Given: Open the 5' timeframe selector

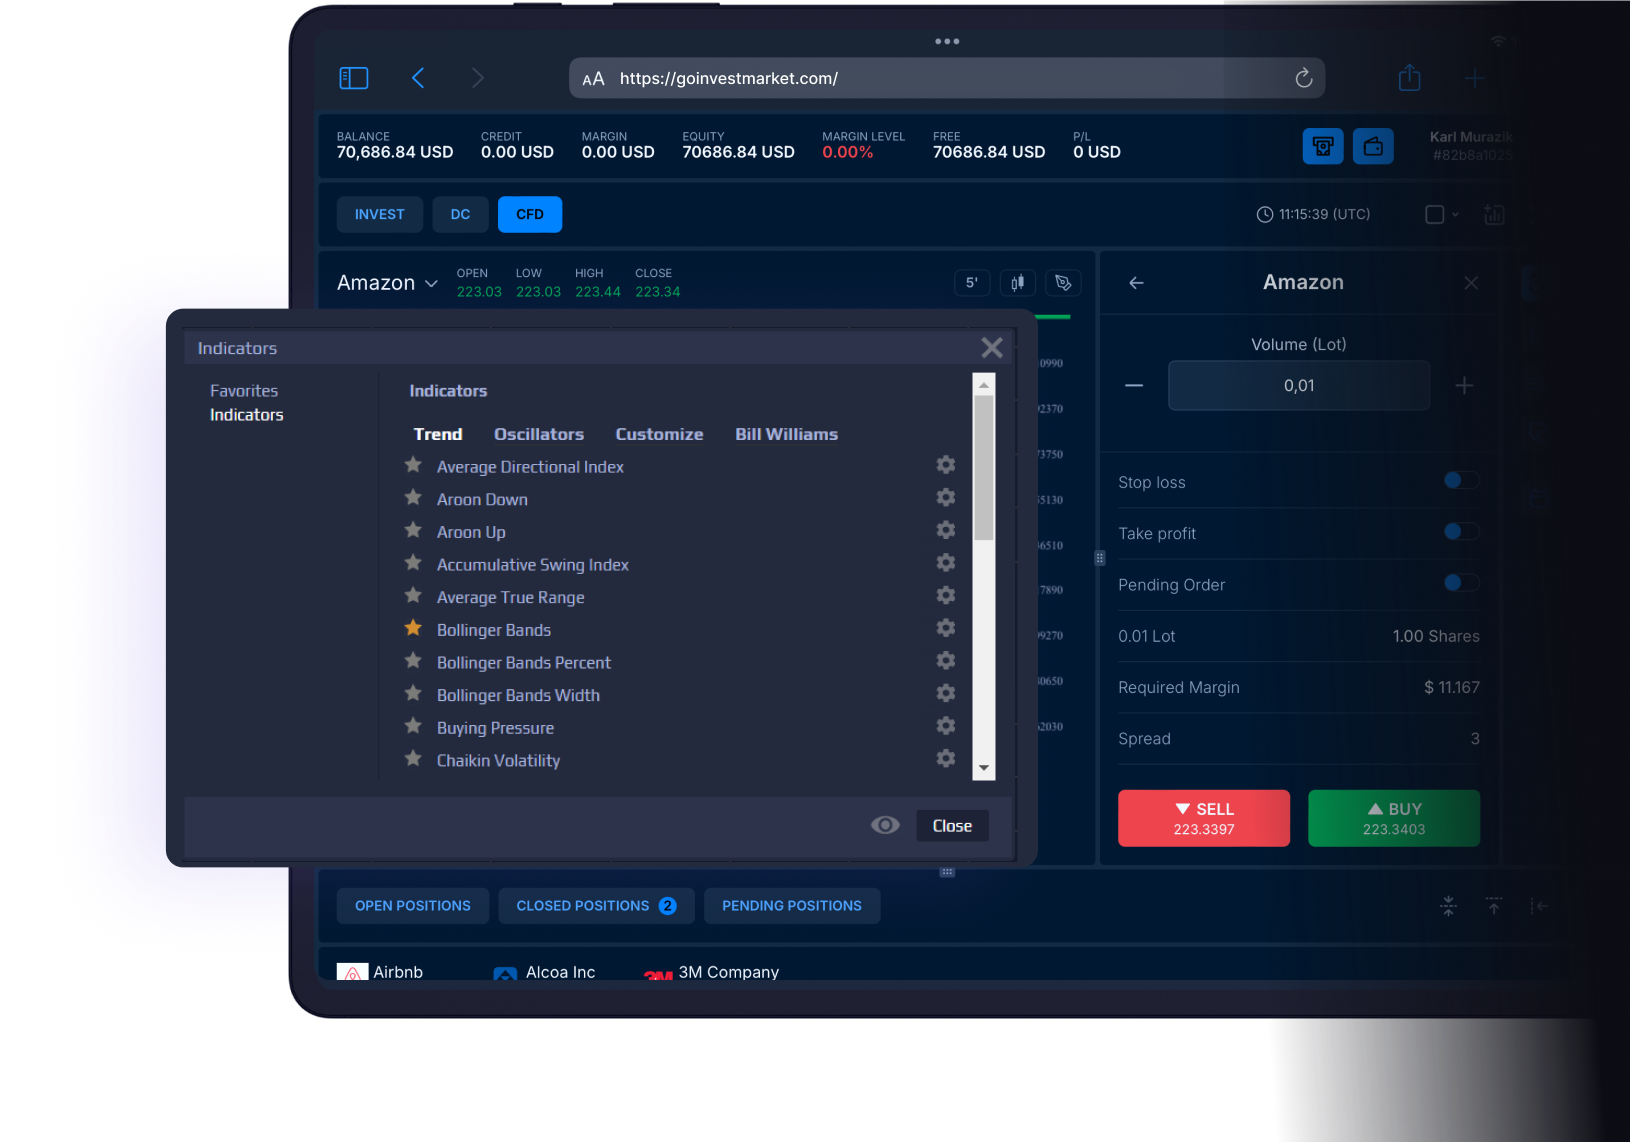Looking at the screenshot, I should coord(972,283).
